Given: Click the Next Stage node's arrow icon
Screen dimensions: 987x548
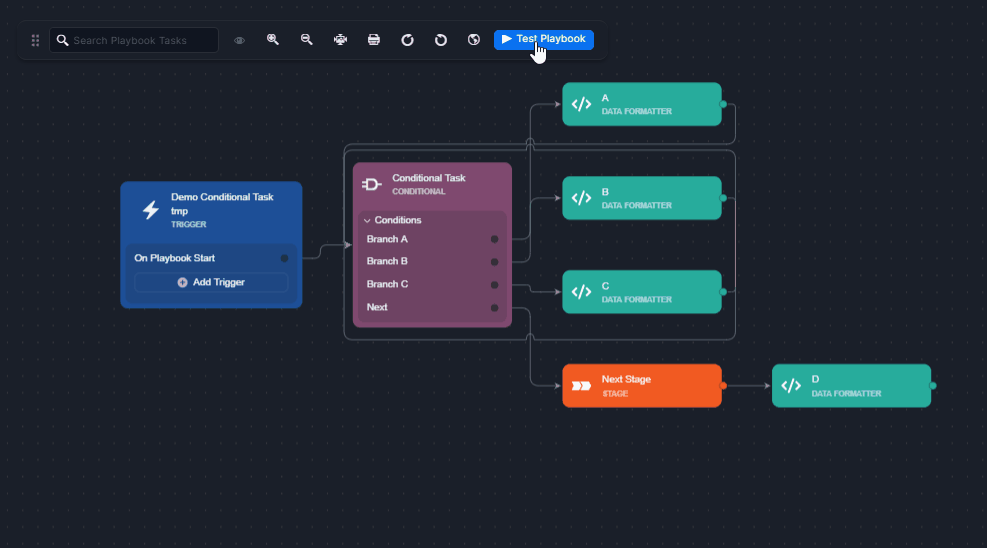Looking at the screenshot, I should click(581, 386).
